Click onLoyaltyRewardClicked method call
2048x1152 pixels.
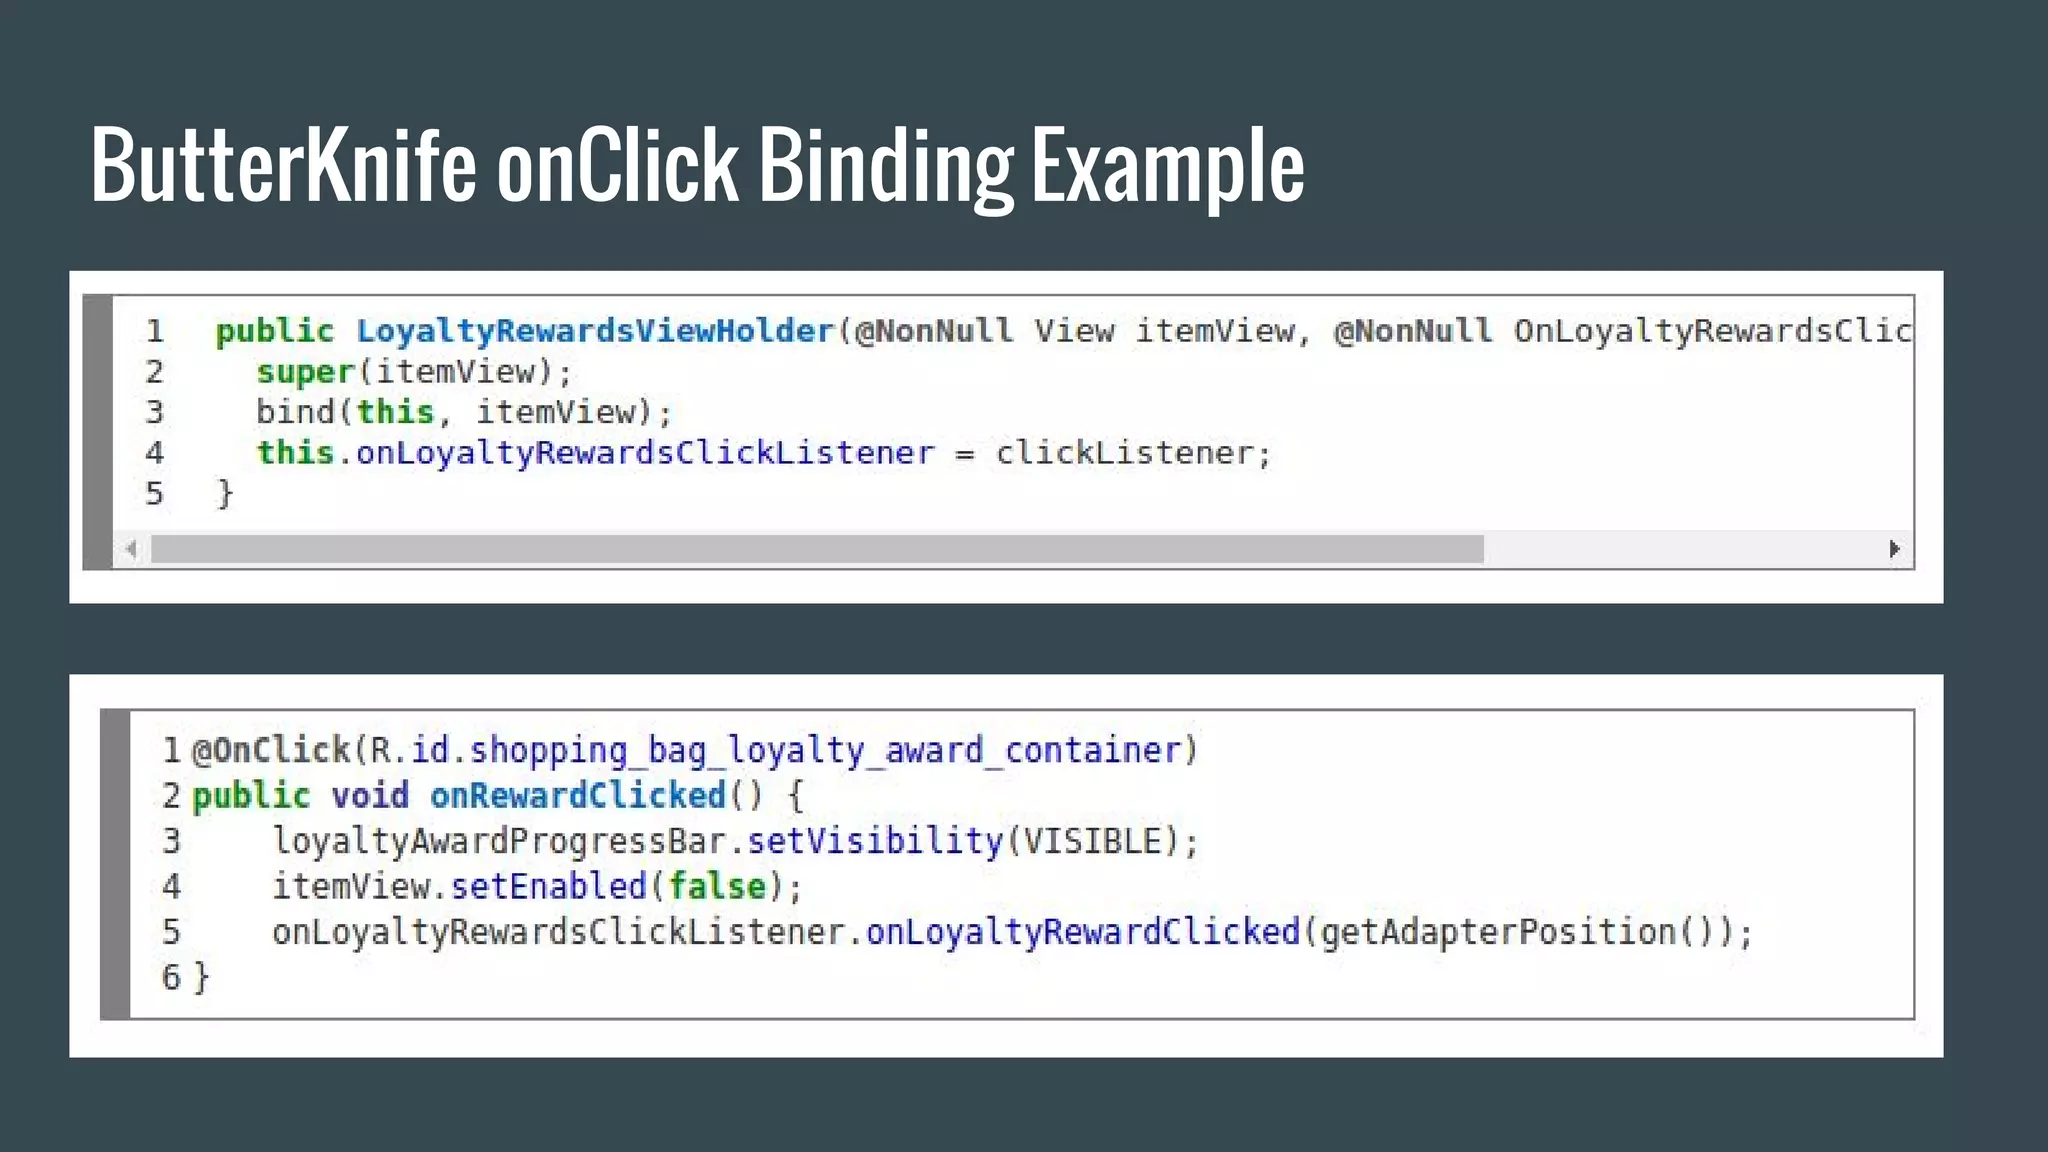[1083, 932]
